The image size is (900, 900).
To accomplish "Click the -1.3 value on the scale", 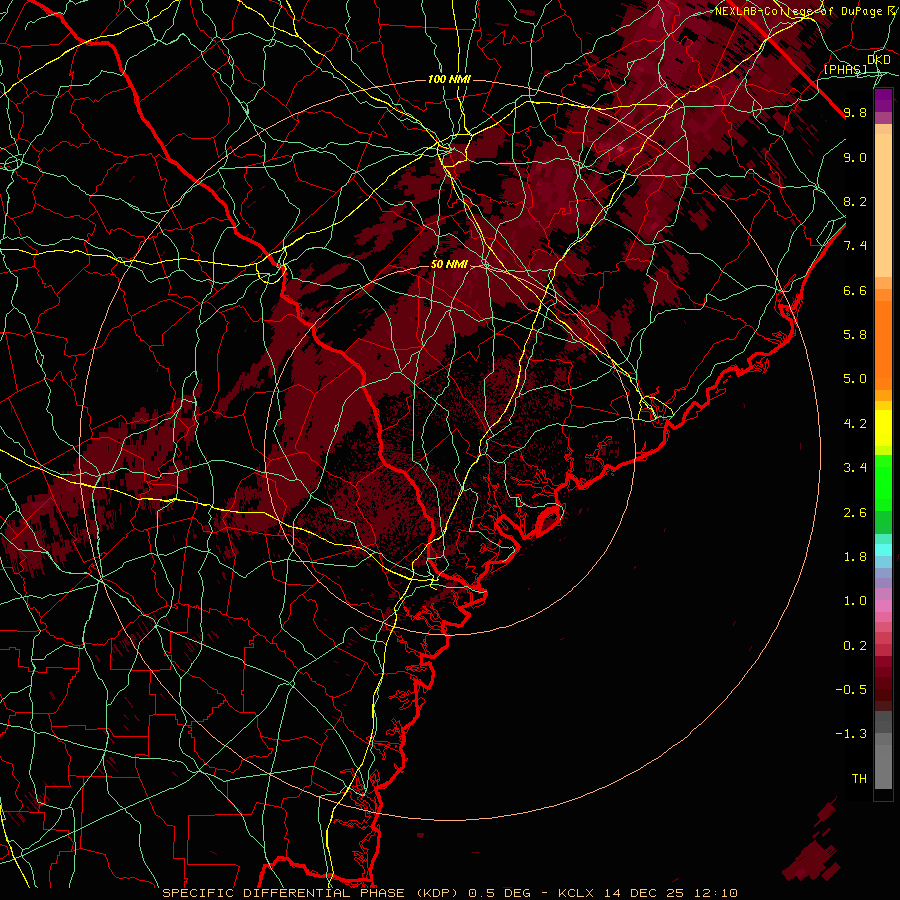I will [851, 734].
